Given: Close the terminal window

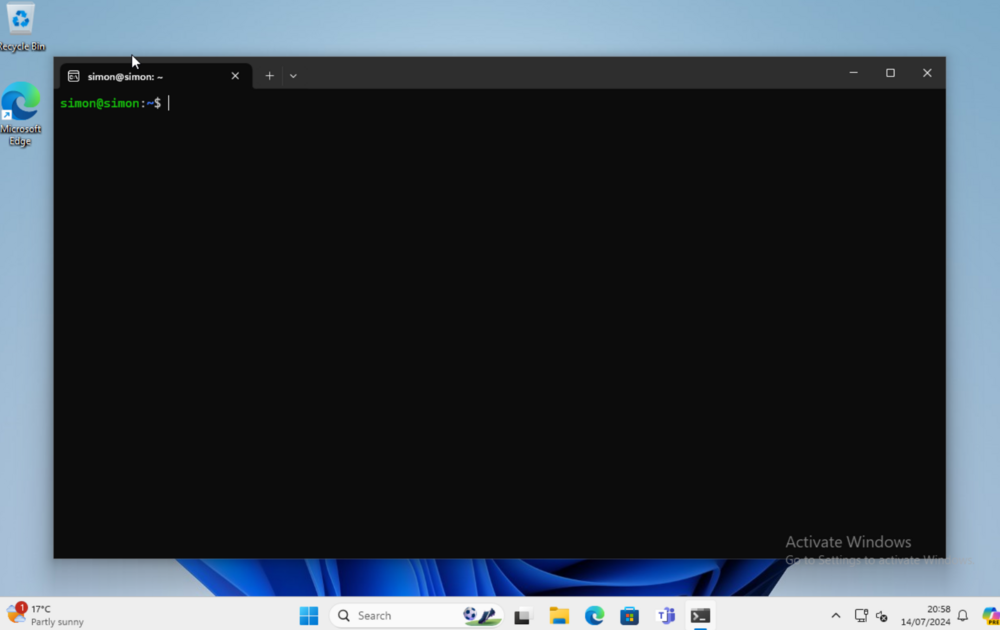Looking at the screenshot, I should 927,73.
